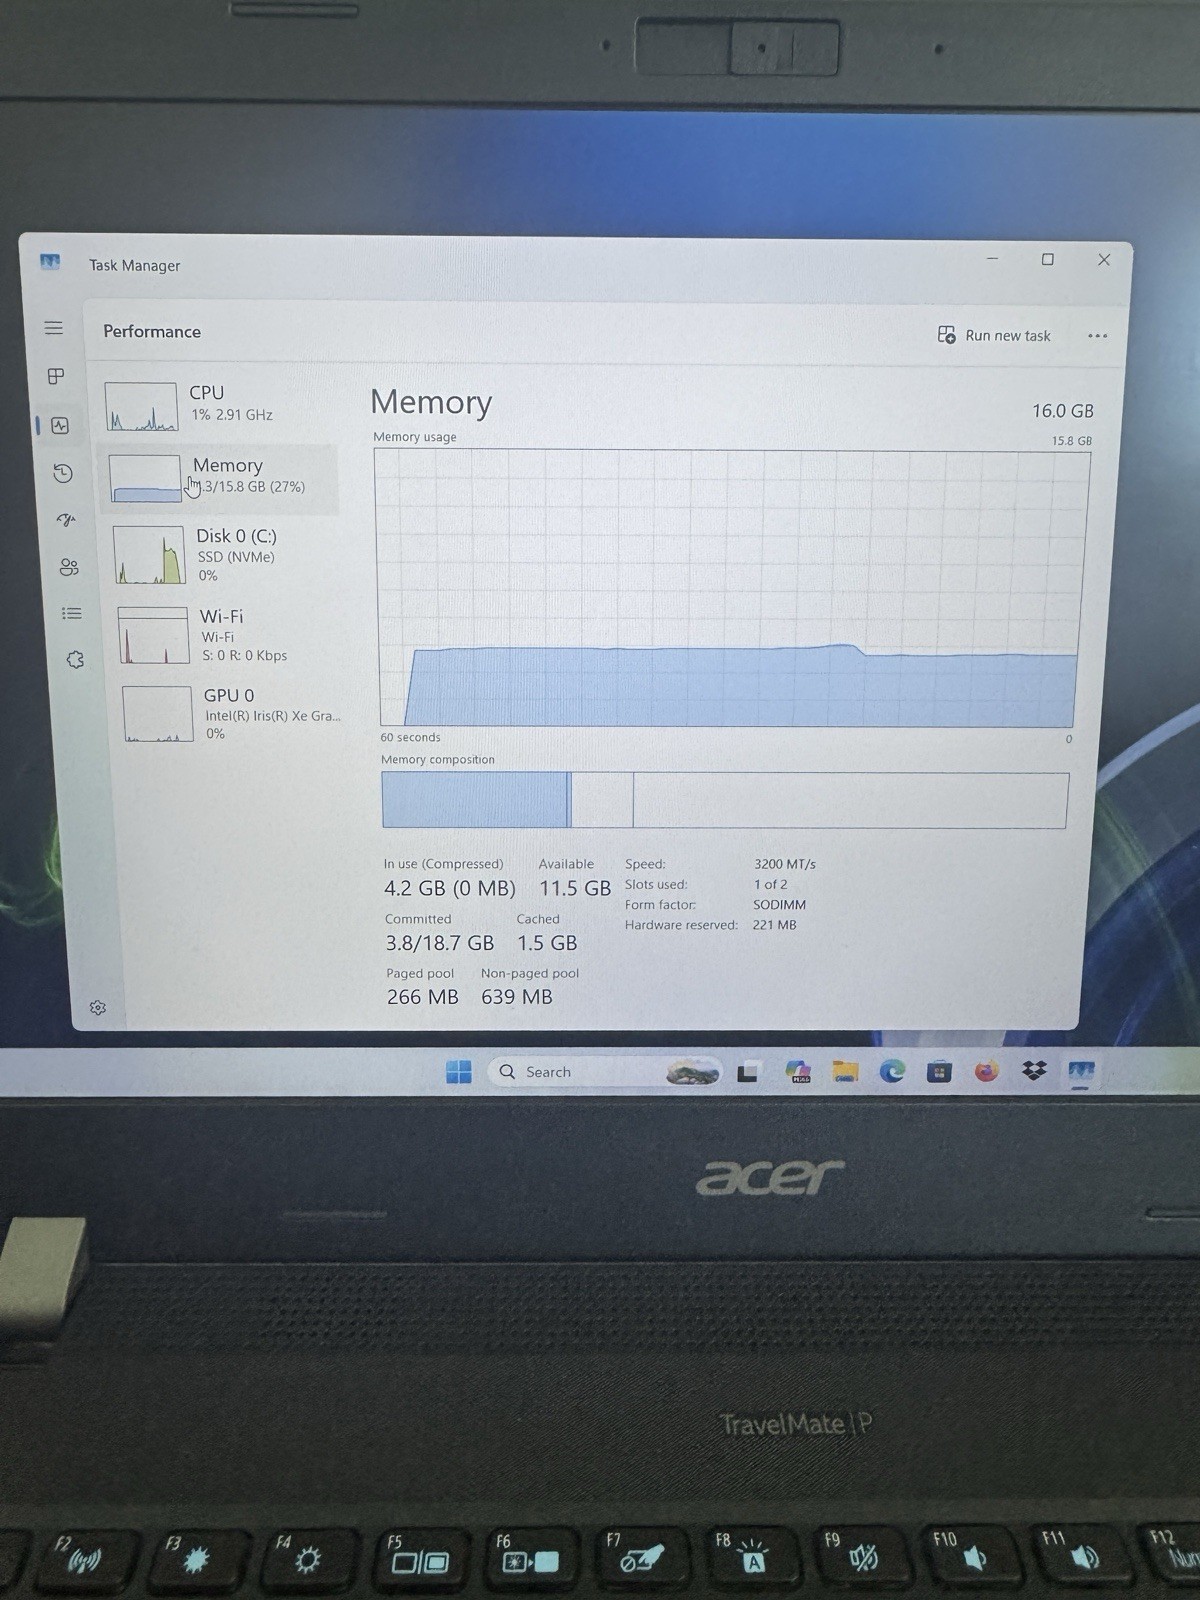Launch Firefox from the taskbar
The width and height of the screenshot is (1200, 1600).
(987, 1072)
